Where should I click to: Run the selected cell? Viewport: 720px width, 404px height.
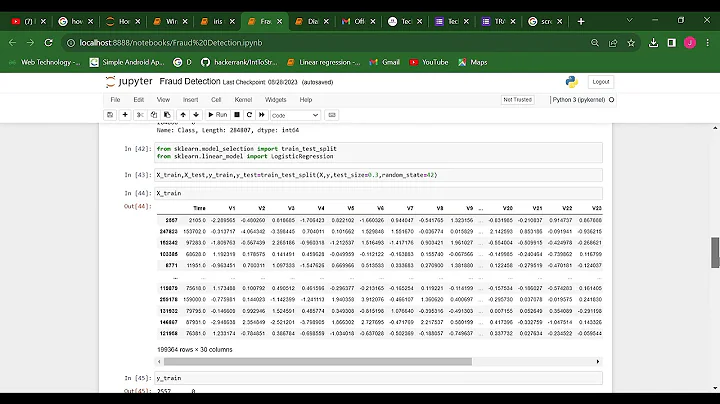(218, 115)
